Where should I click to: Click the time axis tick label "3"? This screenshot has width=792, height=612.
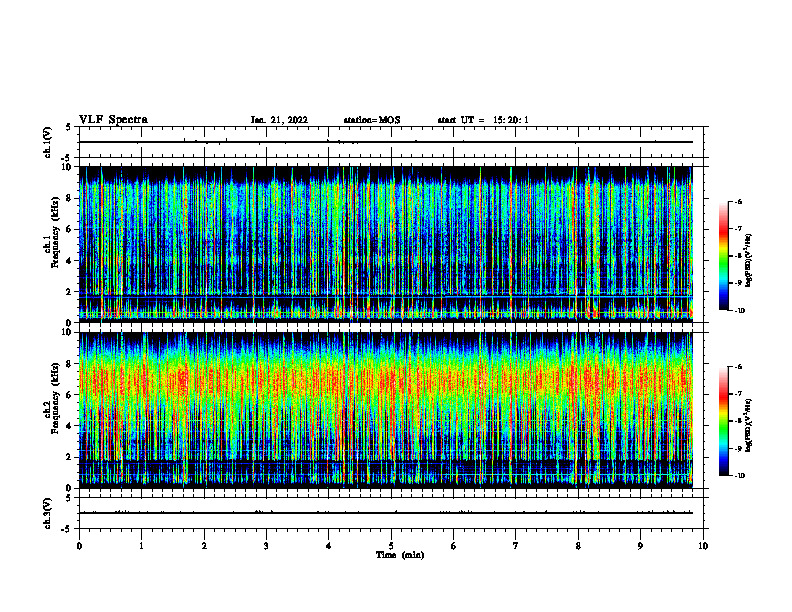click(x=266, y=546)
